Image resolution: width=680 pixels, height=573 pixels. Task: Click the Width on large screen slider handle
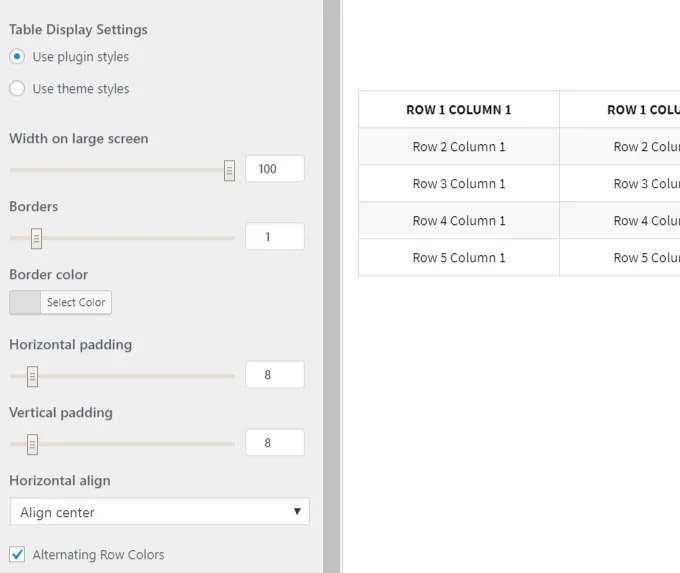229,170
